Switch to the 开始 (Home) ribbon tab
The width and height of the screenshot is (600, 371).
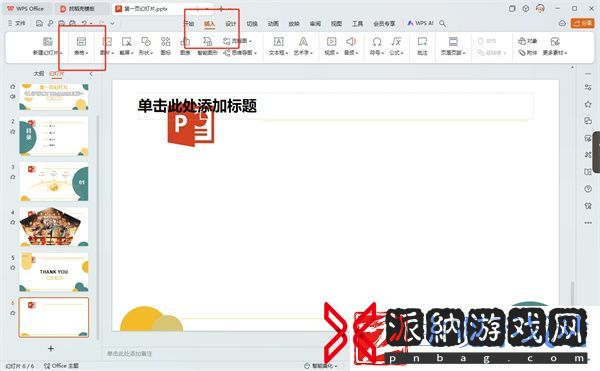189,23
